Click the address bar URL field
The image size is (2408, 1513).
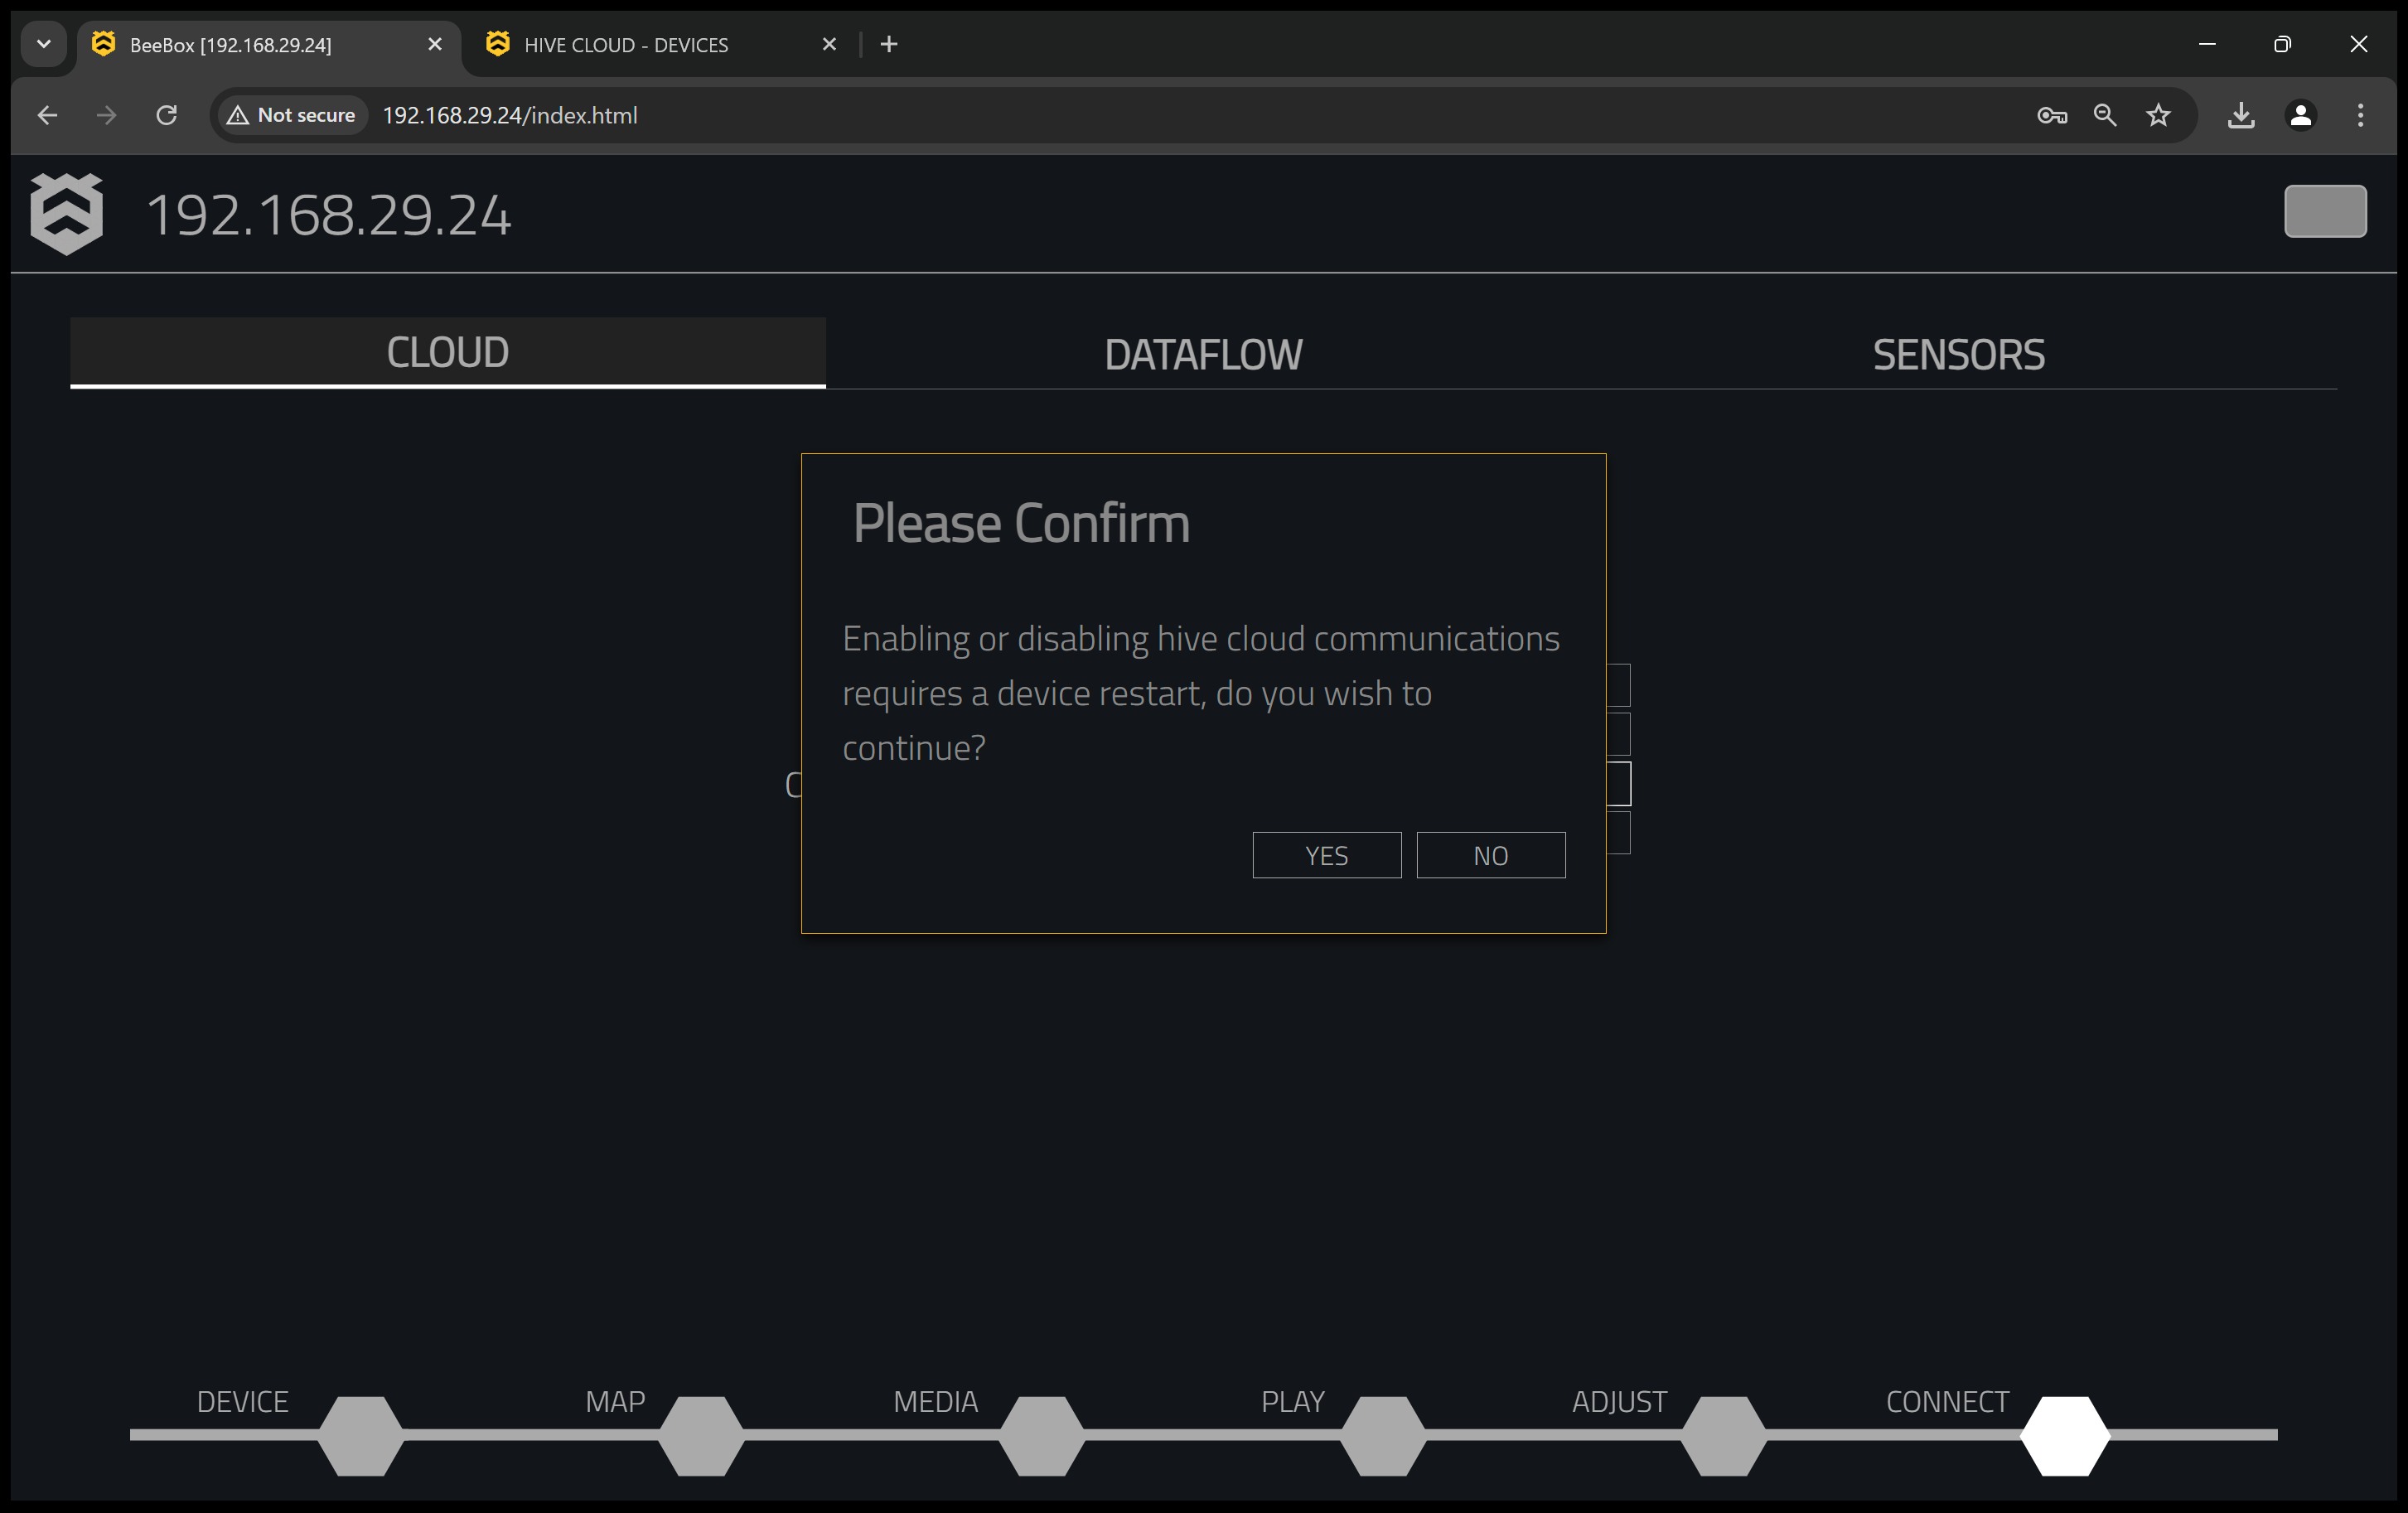(x=505, y=115)
